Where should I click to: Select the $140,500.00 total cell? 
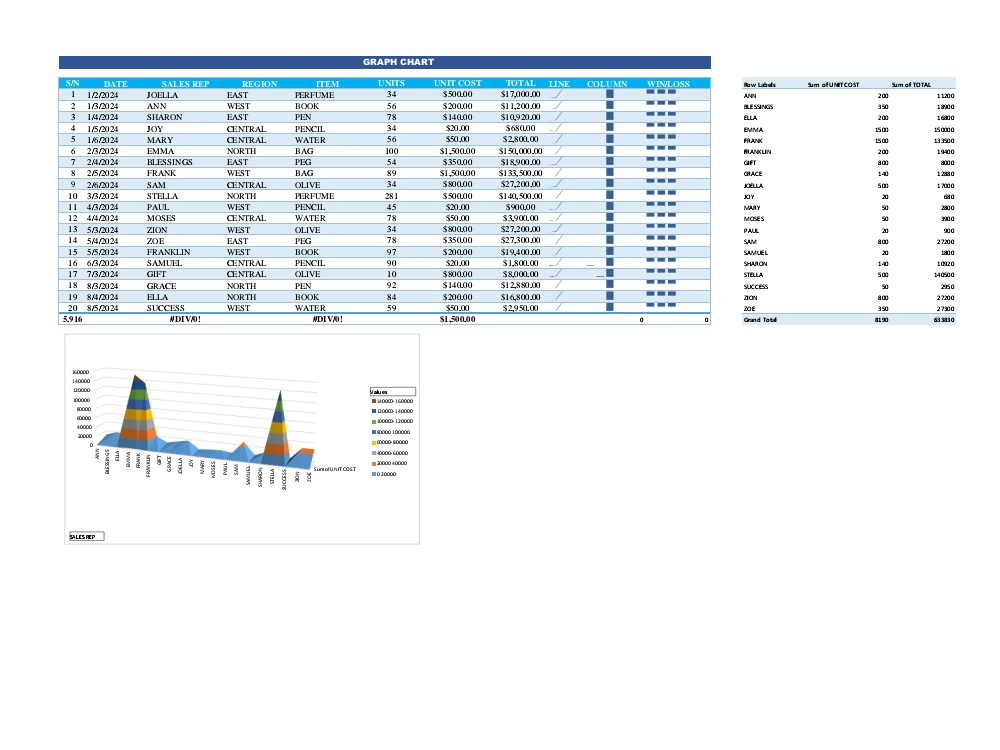520,196
